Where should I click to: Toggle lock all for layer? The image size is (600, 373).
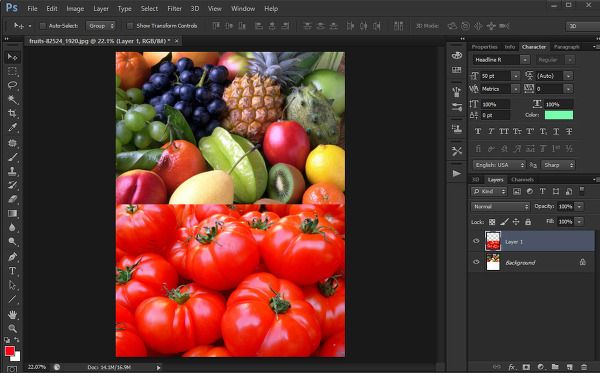[528, 222]
